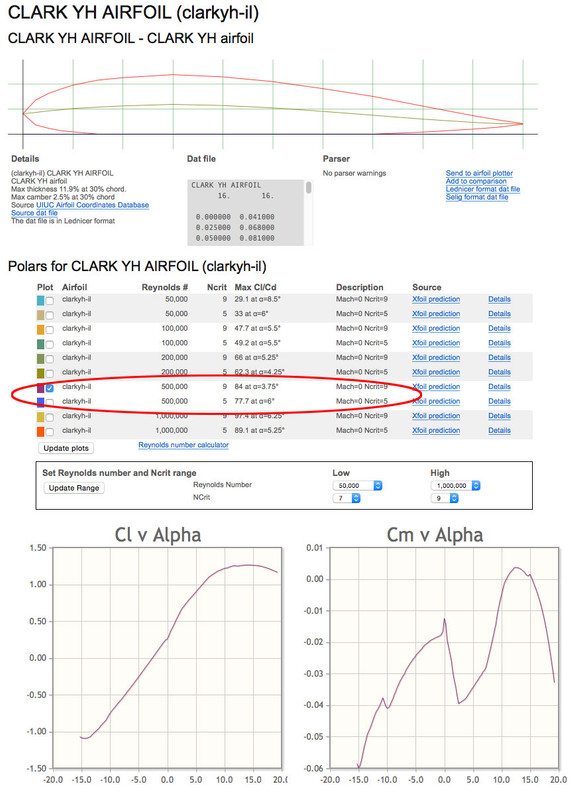The height and width of the screenshot is (800, 585).
Task: Open the Source dat file link
Action: click(34, 213)
